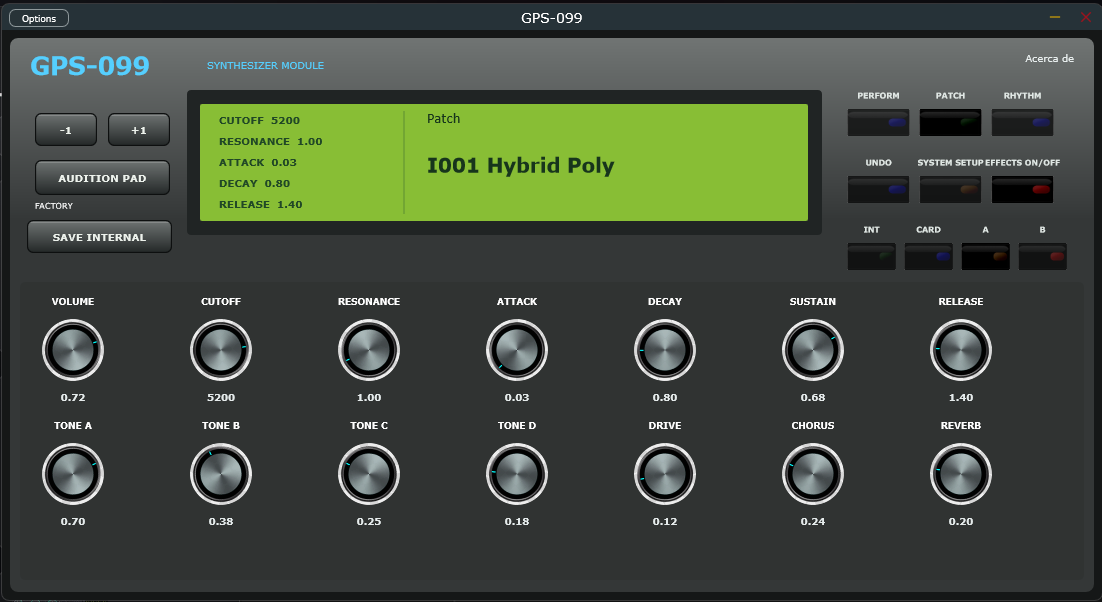
Task: Trigger the Audition Pad button
Action: pos(103,178)
